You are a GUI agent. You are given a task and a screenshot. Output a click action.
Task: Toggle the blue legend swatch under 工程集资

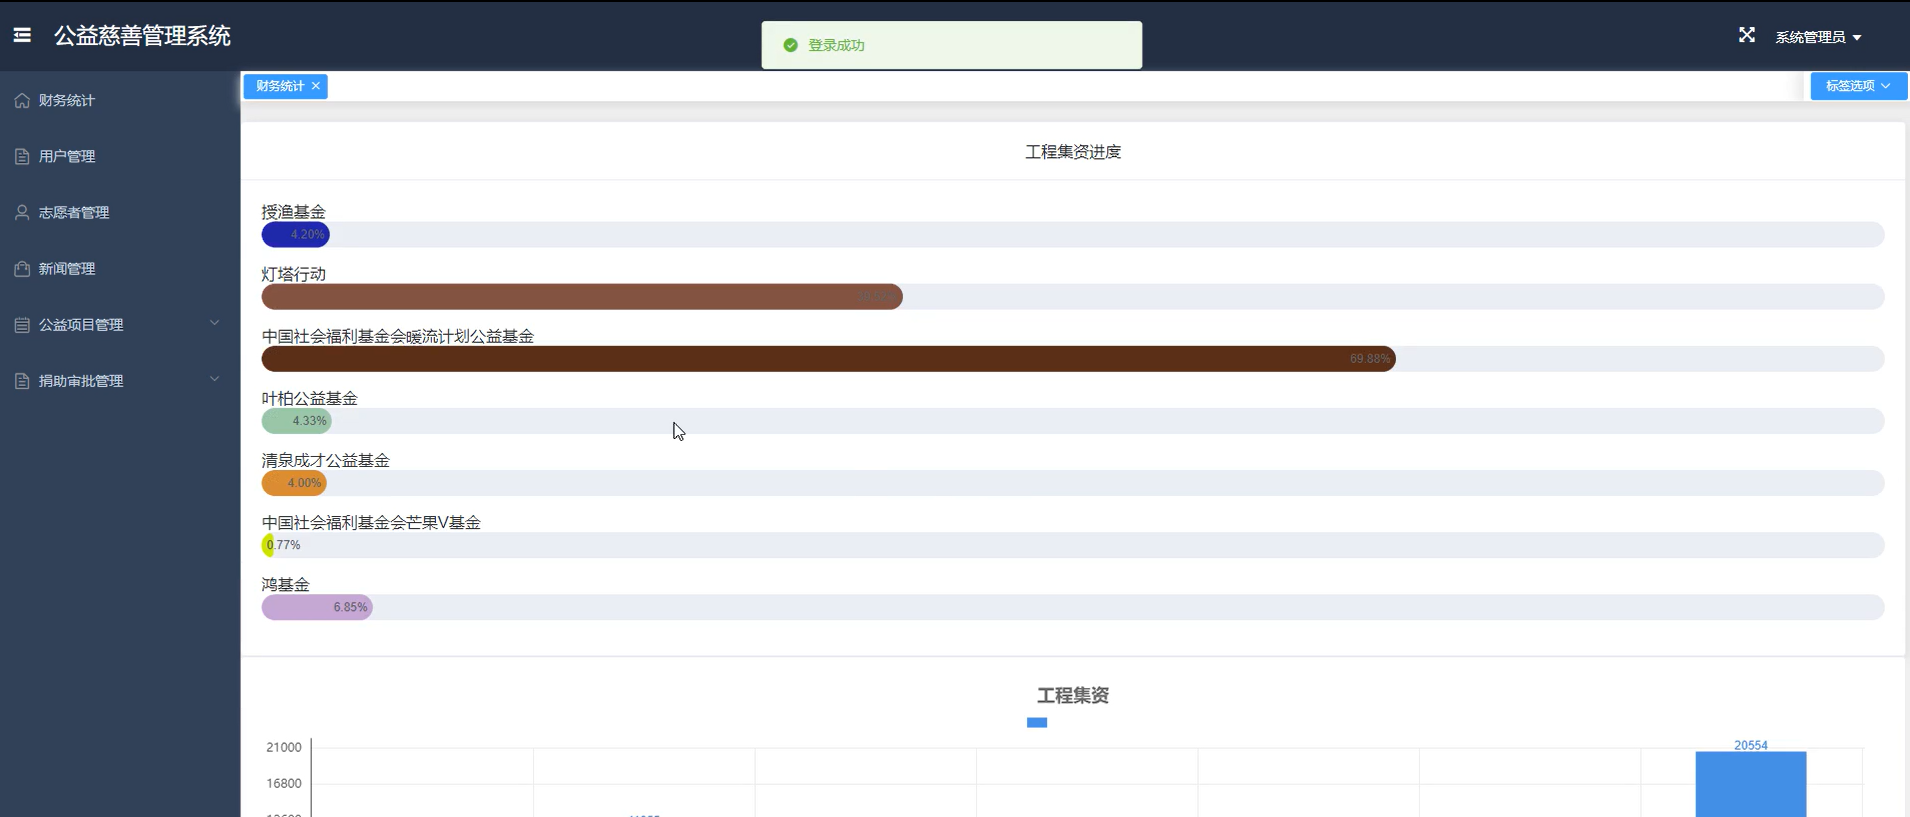click(1037, 722)
